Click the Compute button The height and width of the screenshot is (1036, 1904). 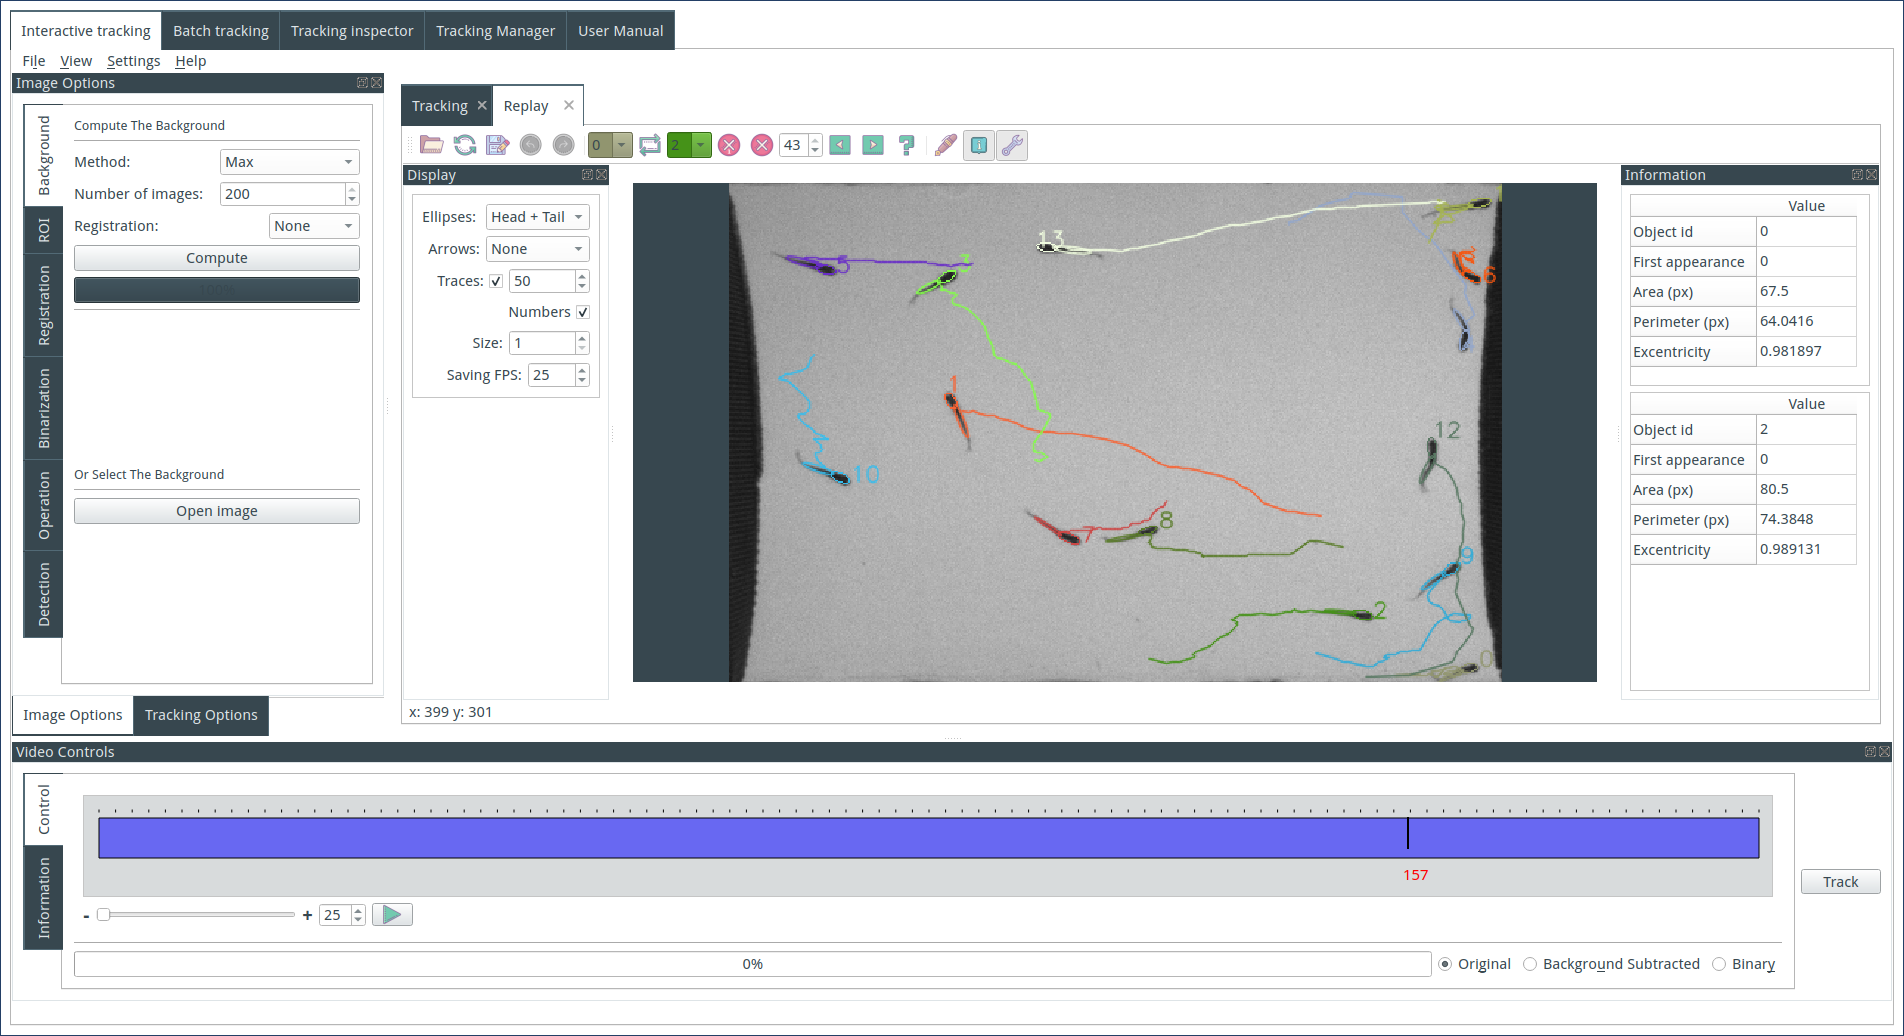[217, 258]
